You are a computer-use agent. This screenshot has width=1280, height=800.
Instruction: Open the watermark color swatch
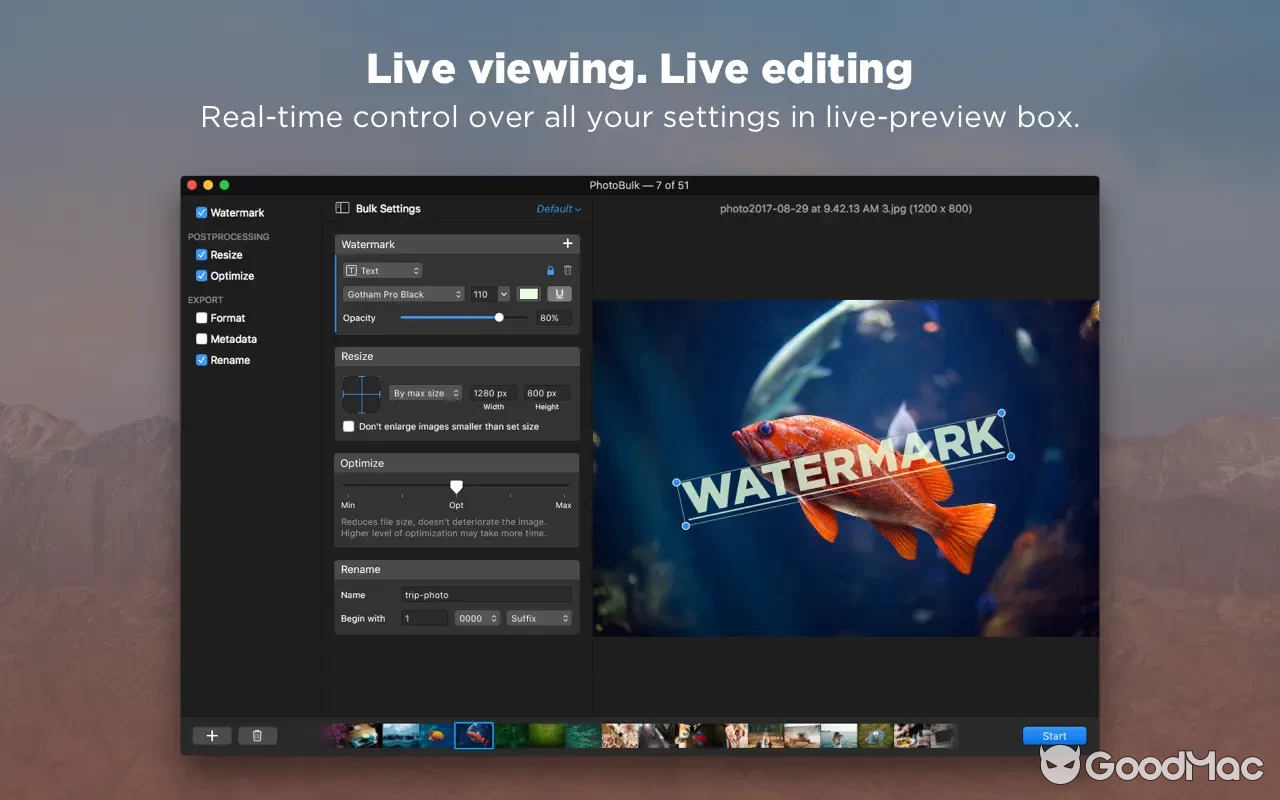(x=528, y=294)
